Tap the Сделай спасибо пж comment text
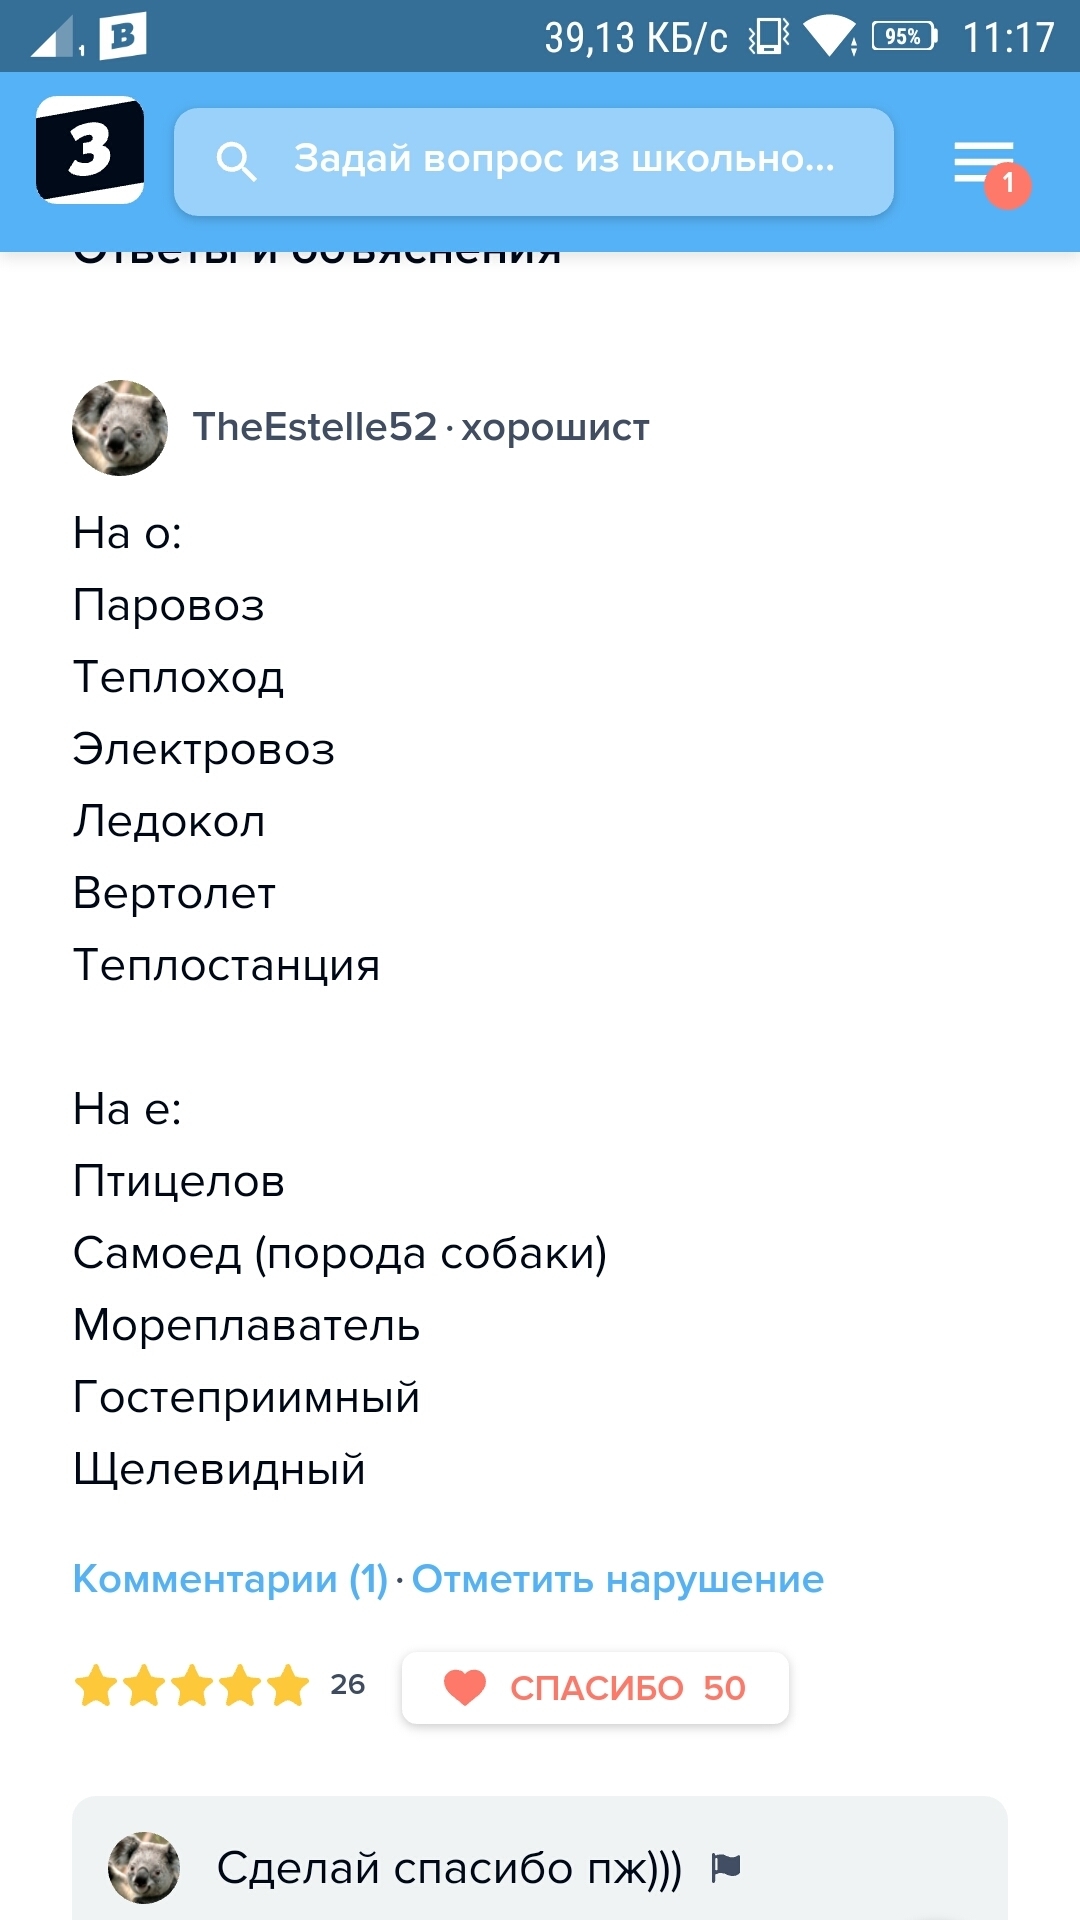Viewport: 1080px width, 1920px height. click(449, 1867)
